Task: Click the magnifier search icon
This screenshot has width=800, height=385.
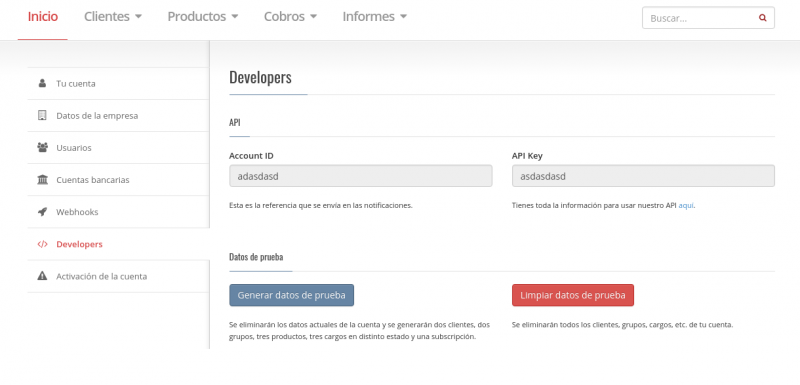Action: (x=763, y=18)
